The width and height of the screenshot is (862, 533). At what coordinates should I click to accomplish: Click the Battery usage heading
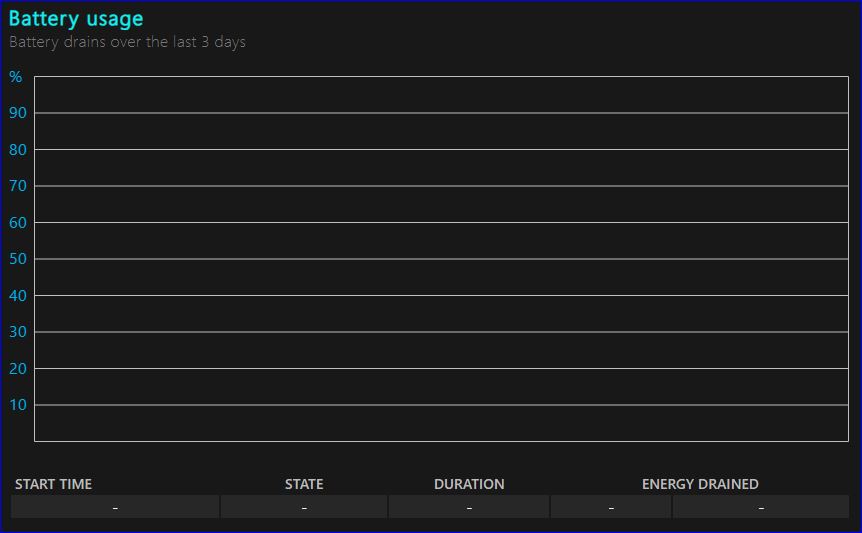pyautogui.click(x=76, y=19)
